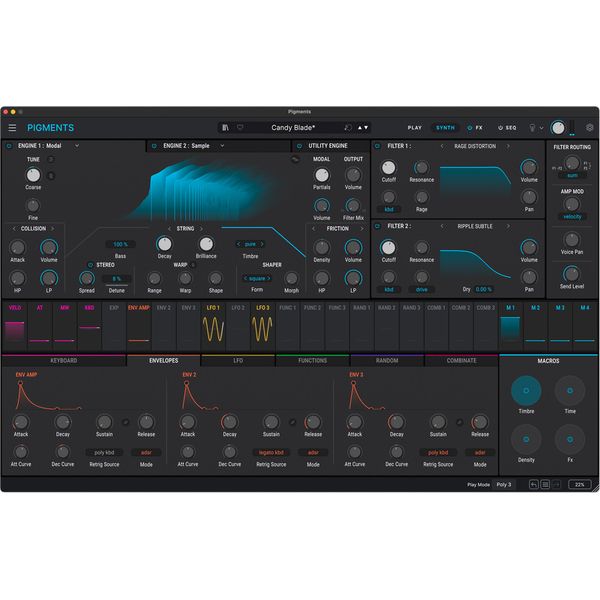Favorite the preset with the heart icon
This screenshot has width=600, height=600.
pos(239,128)
